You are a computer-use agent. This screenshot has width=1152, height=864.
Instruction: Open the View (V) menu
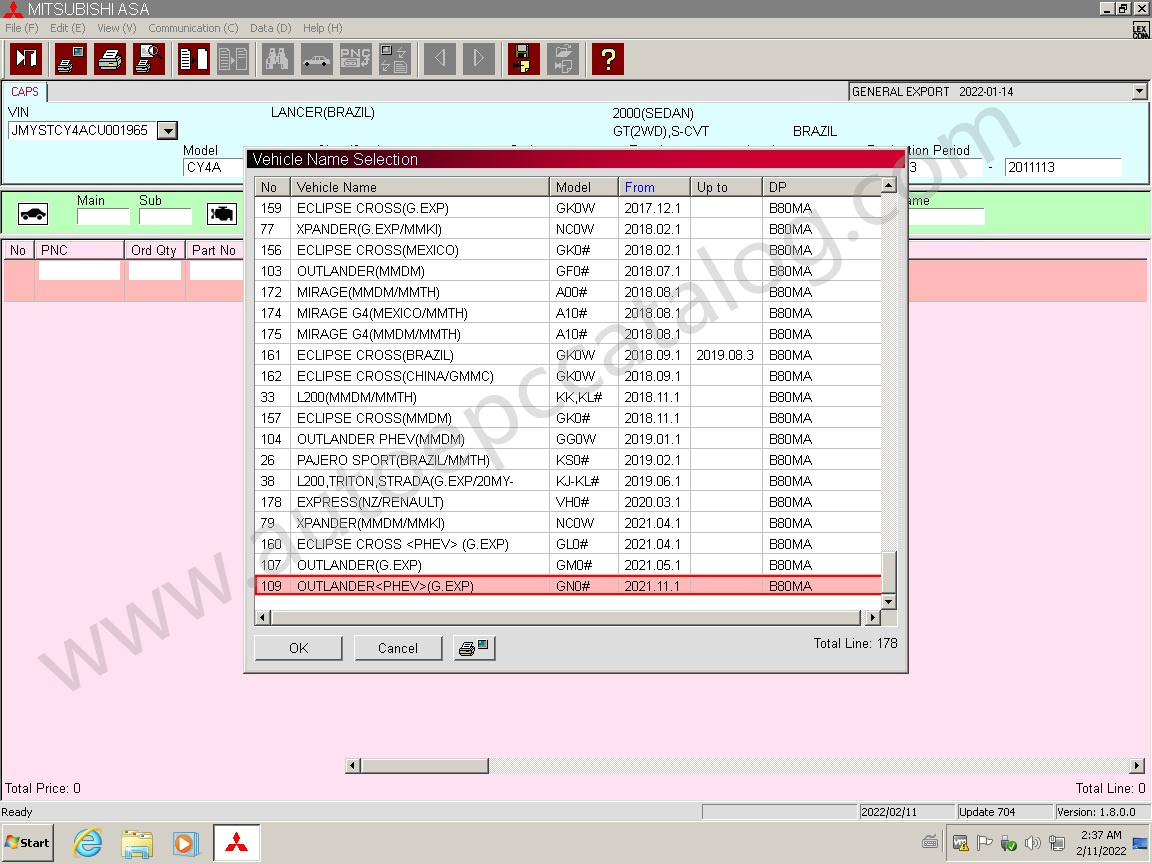[117, 28]
